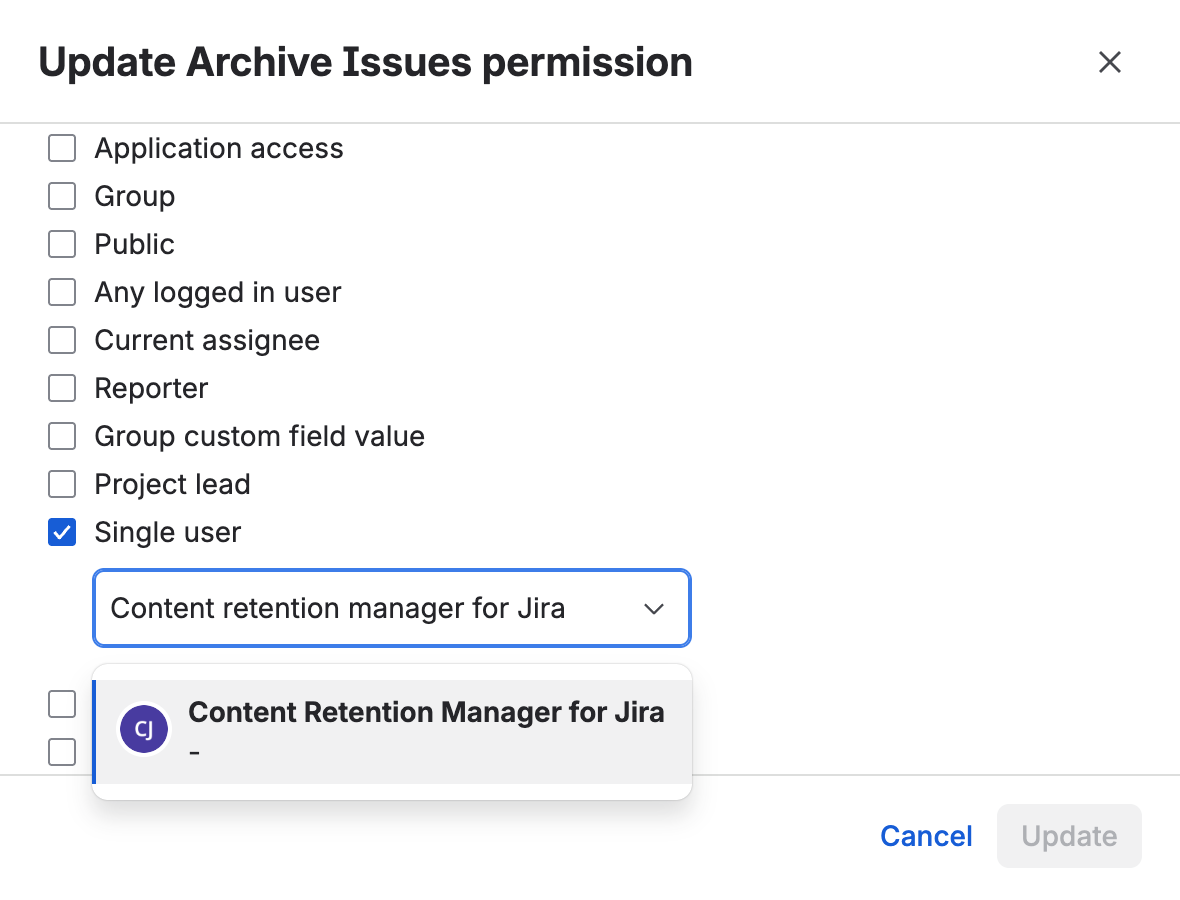Toggle the Reporter checkbox

[62, 388]
